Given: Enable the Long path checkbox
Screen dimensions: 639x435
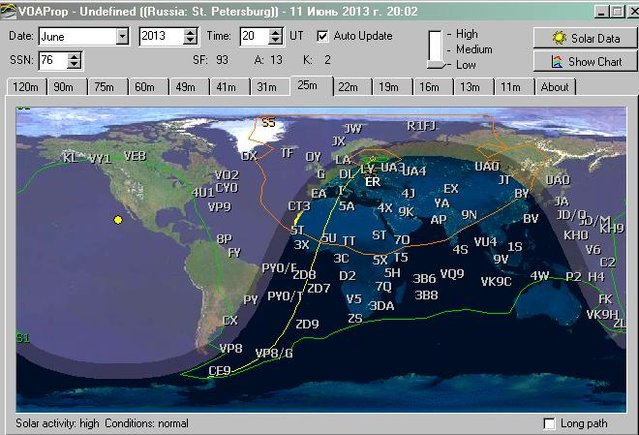Looking at the screenshot, I should [x=549, y=424].
